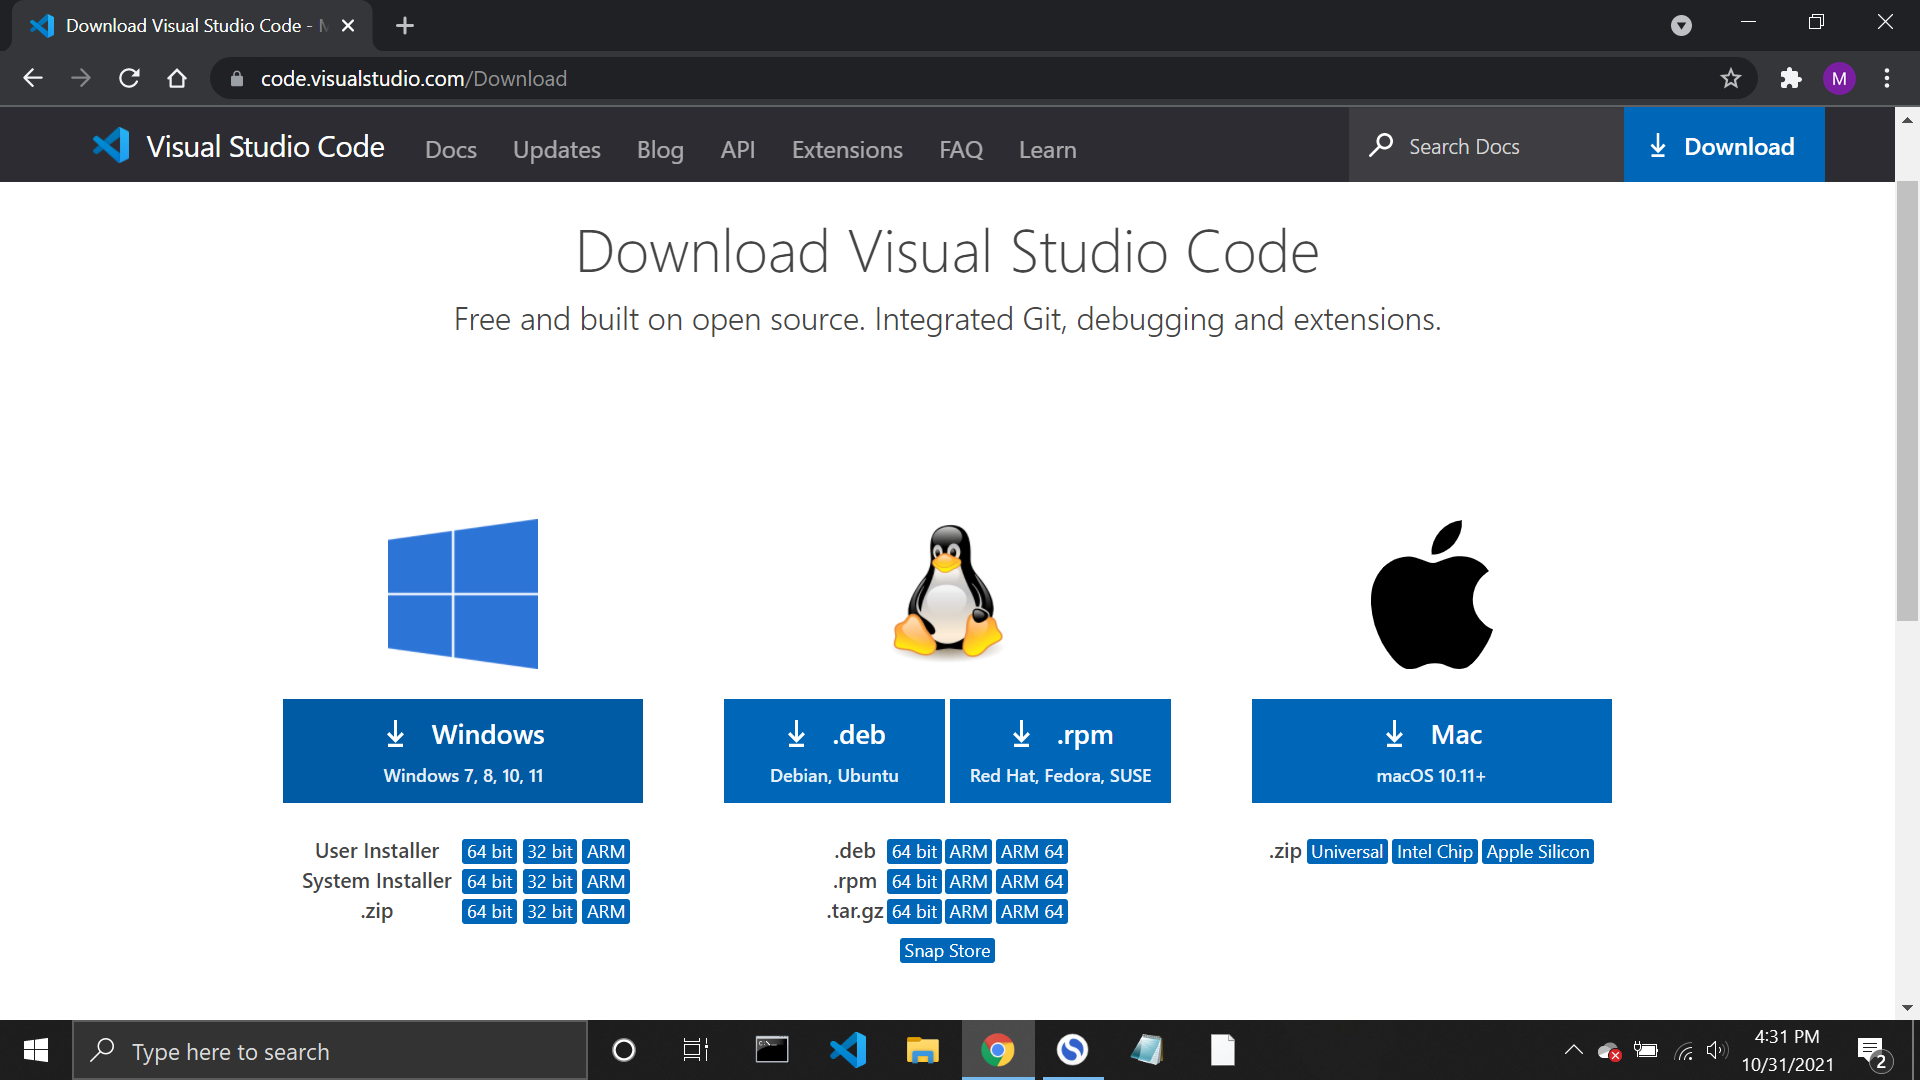Open the blue S app on taskbar

(1073, 1050)
